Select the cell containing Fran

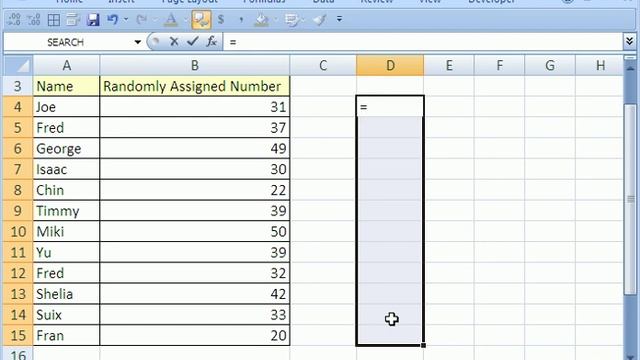pos(67,336)
